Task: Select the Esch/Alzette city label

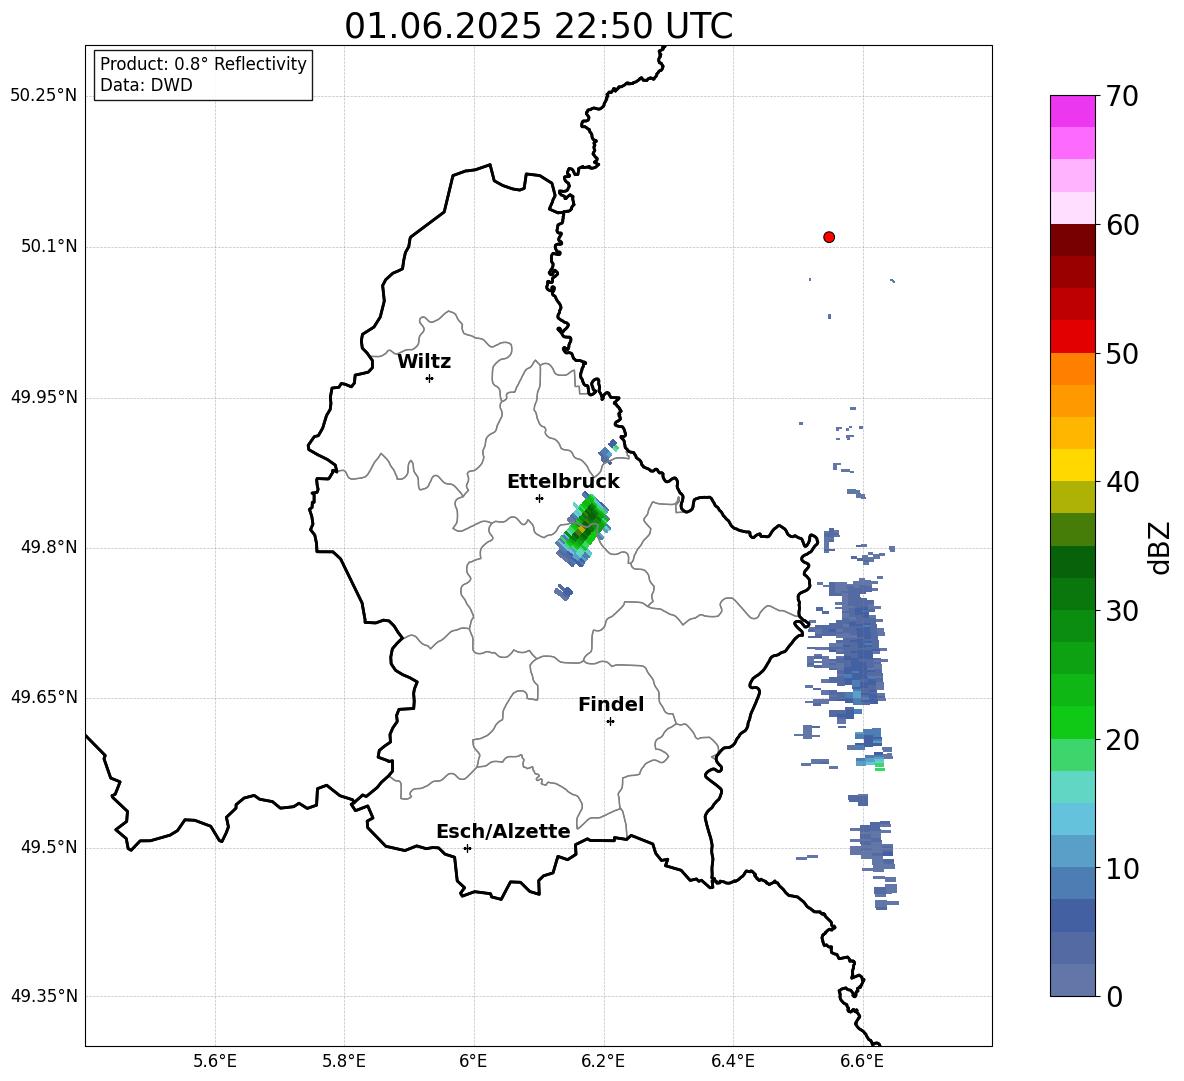Action: 503,831
